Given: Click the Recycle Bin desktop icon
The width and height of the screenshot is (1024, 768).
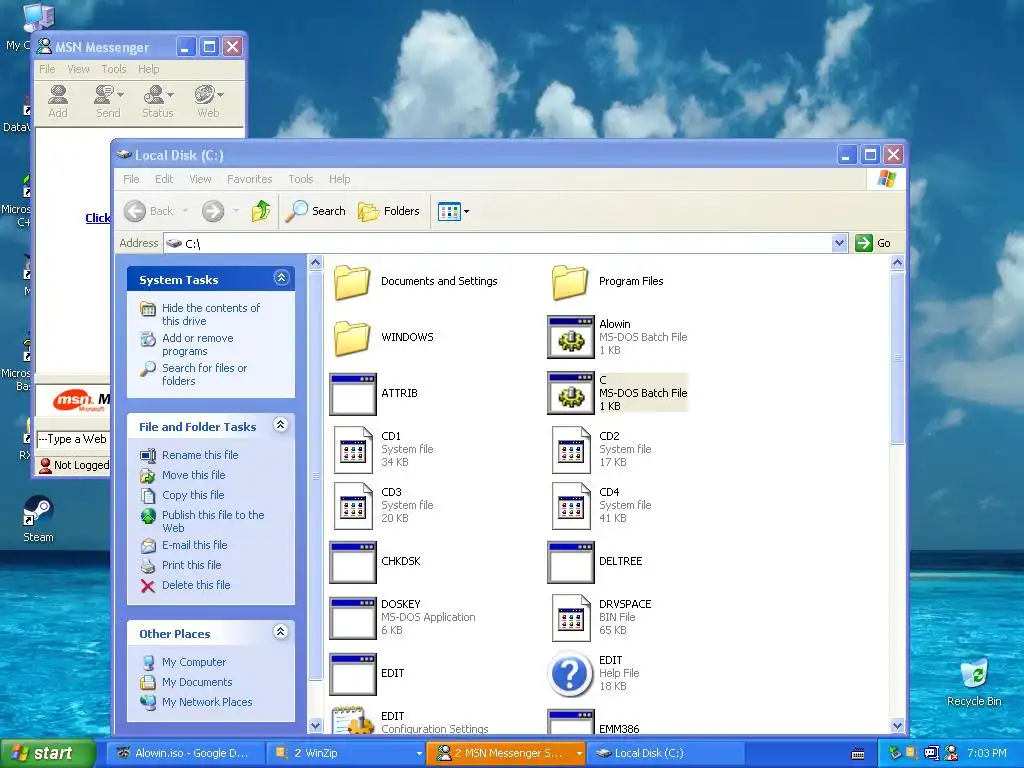Looking at the screenshot, I should pyautogui.click(x=974, y=683).
